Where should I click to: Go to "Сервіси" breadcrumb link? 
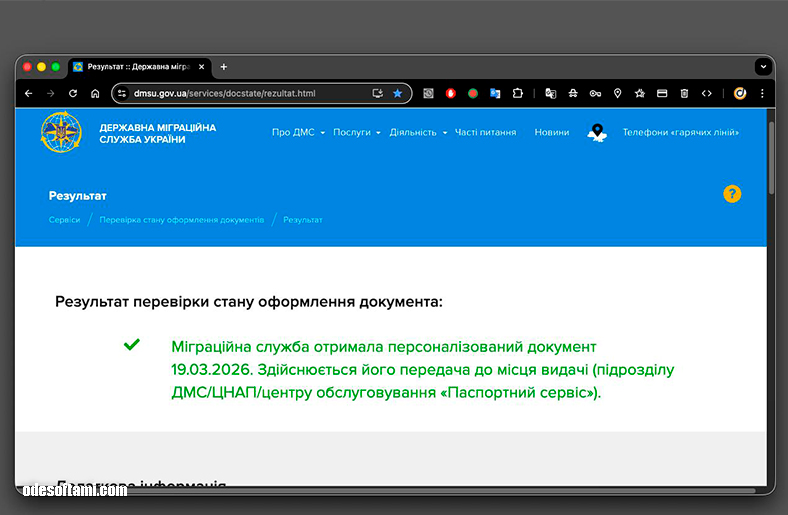click(64, 220)
